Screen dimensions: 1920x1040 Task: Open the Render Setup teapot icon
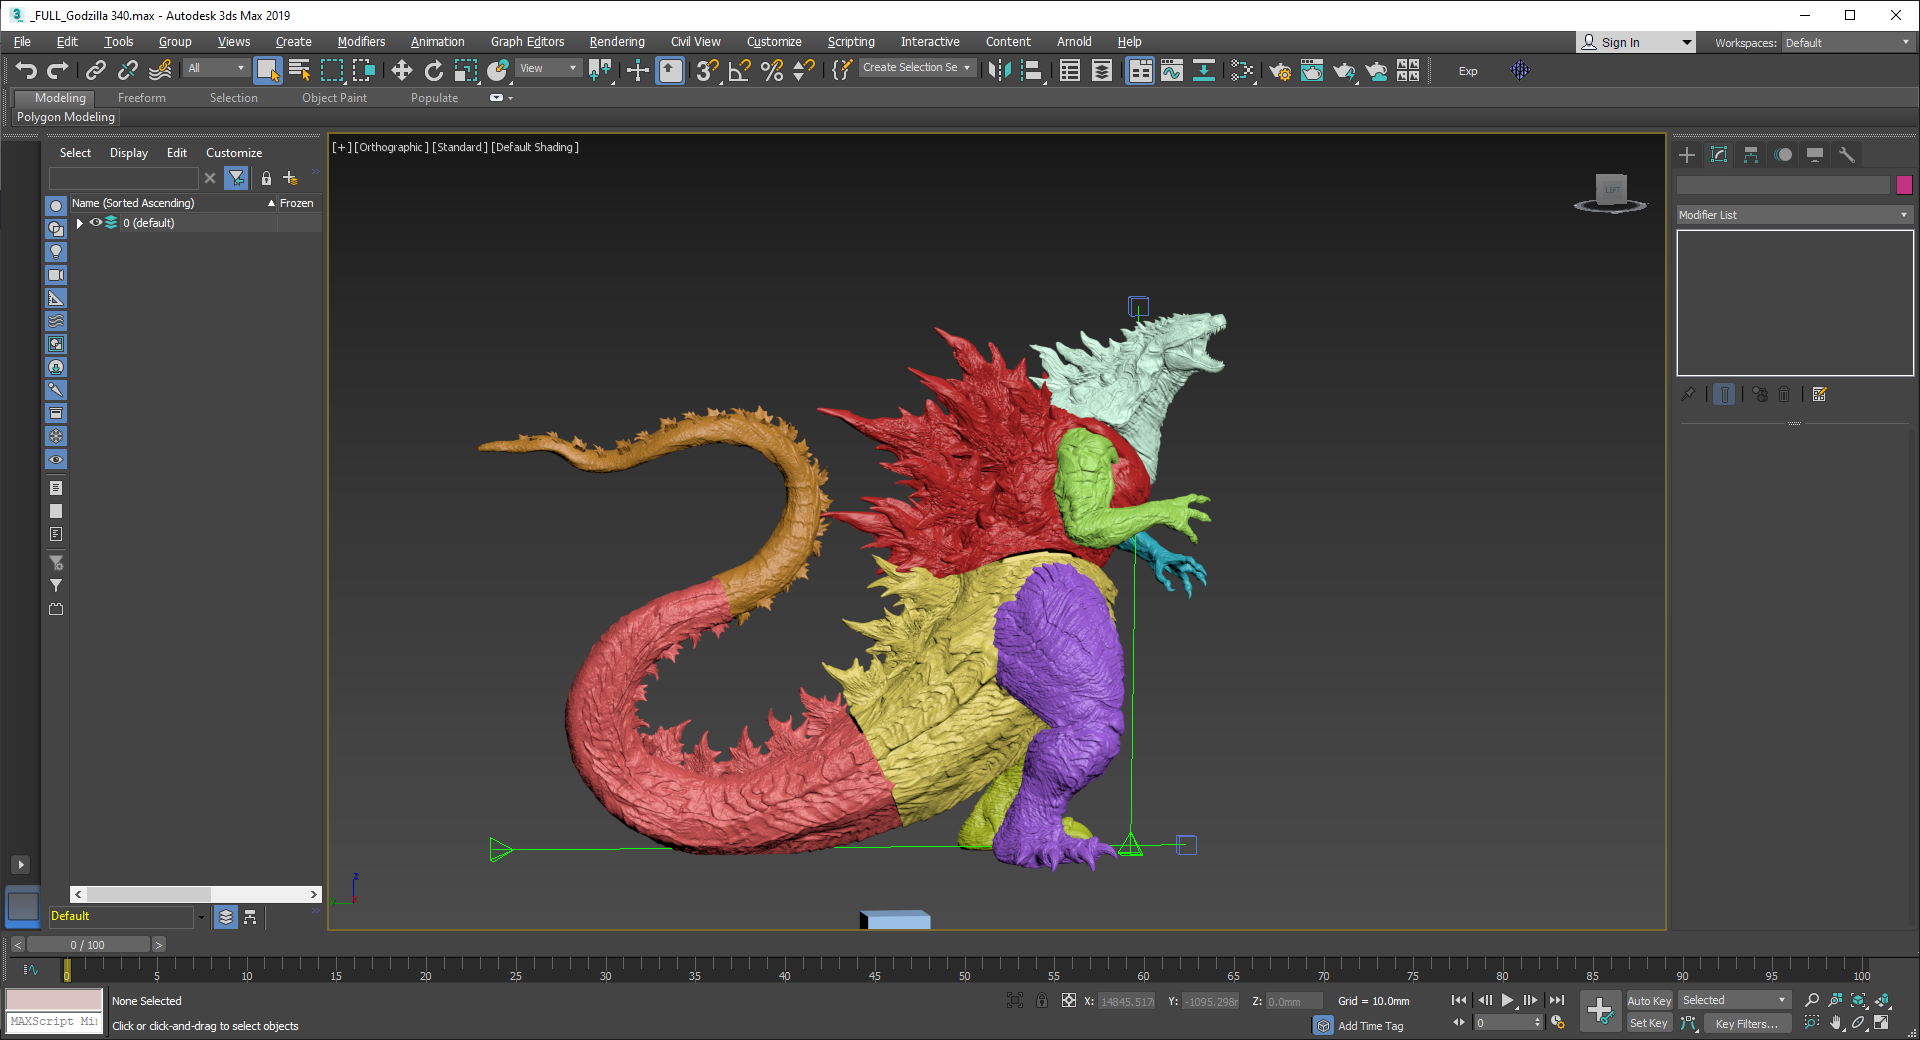(1279, 70)
